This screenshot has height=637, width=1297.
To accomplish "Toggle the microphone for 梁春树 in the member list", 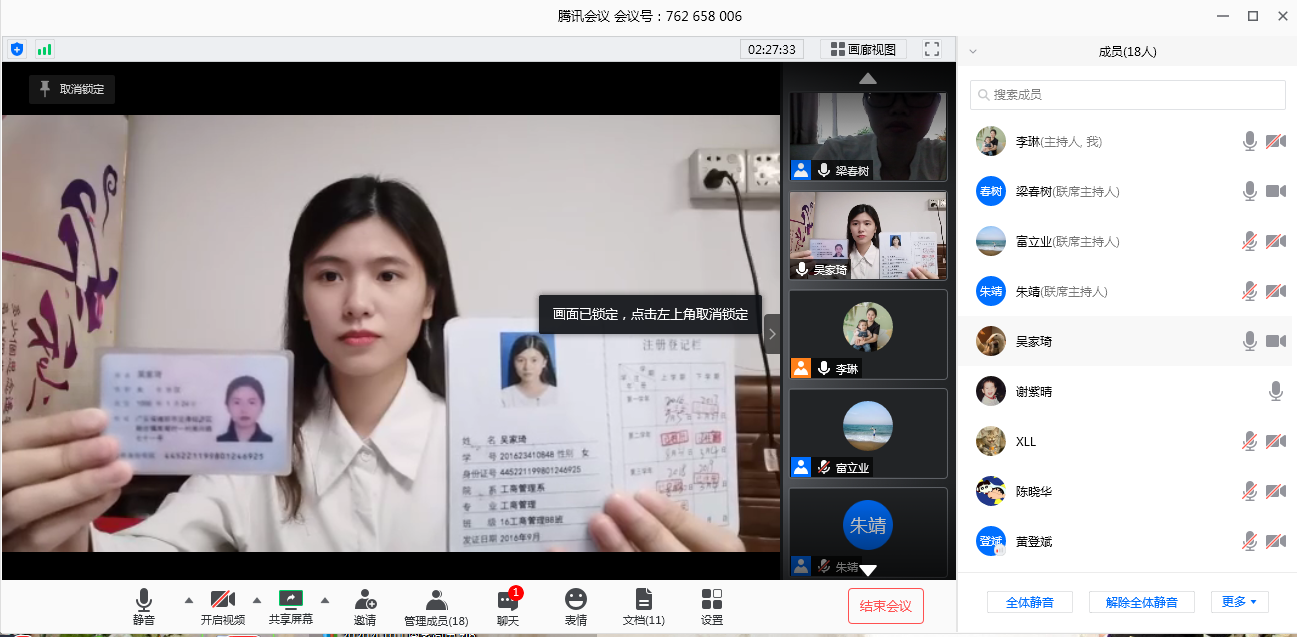I will pos(1249,191).
